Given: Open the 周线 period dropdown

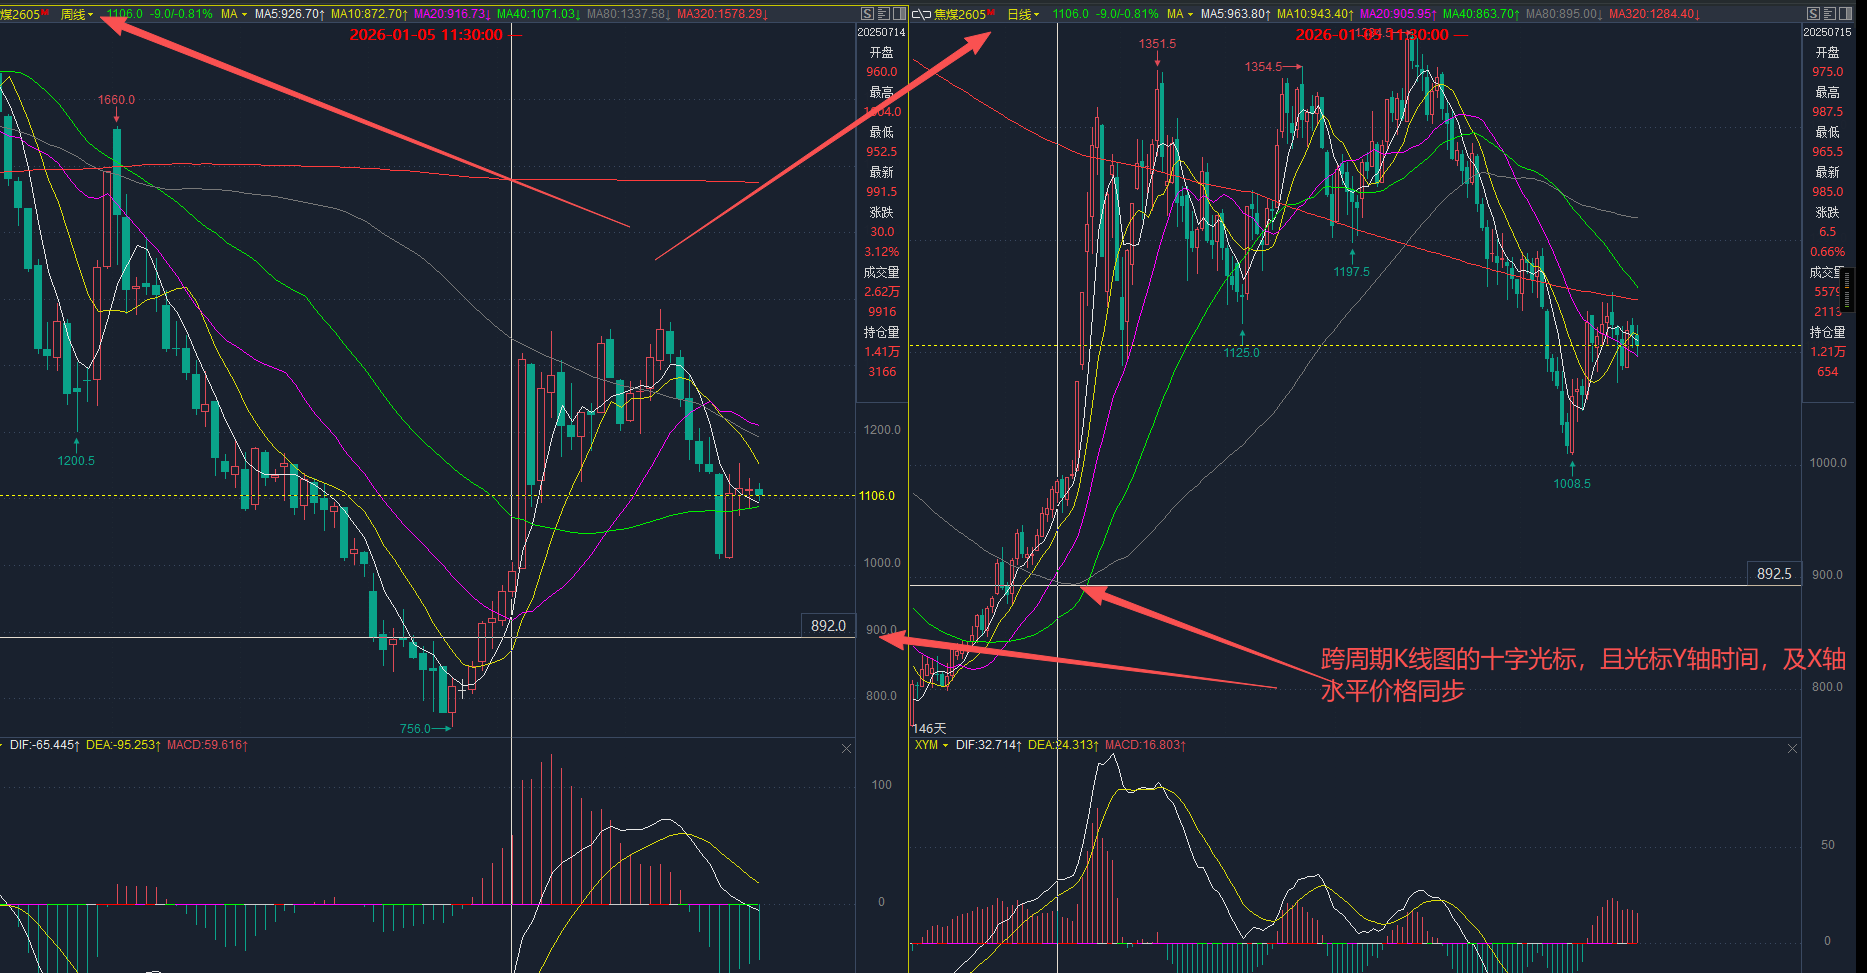Looking at the screenshot, I should click(x=76, y=14).
